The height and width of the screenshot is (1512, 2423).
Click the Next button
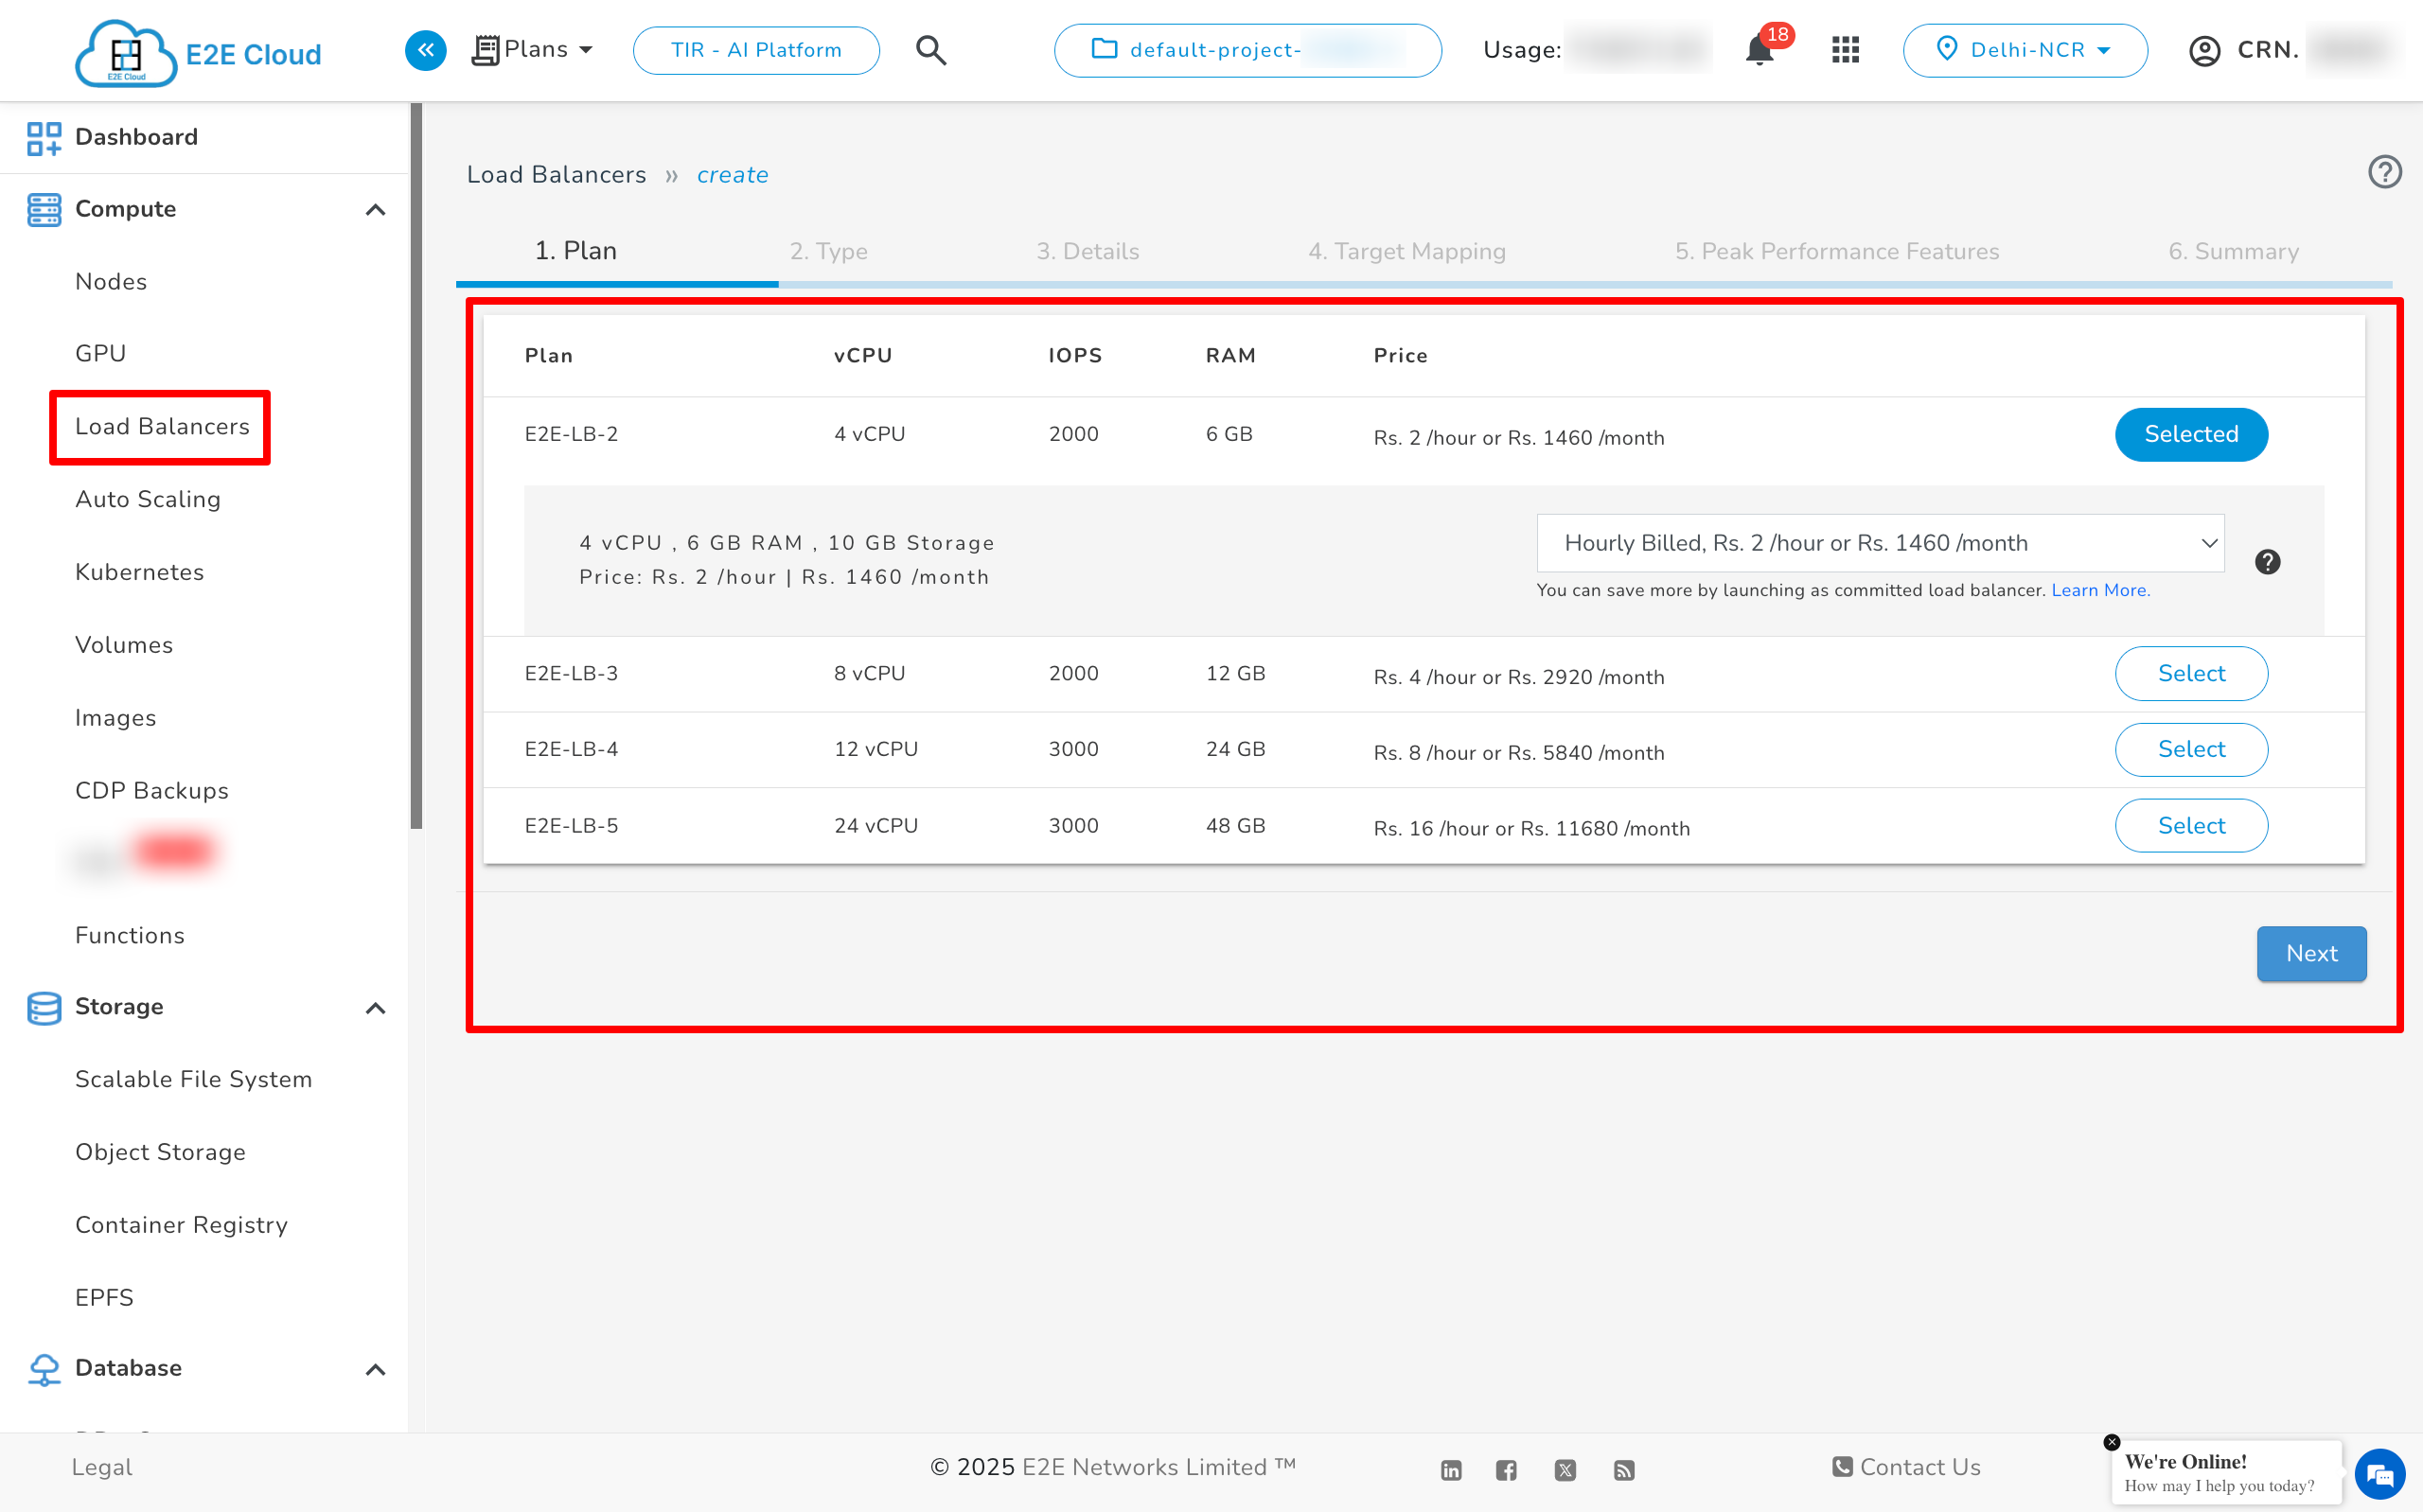(x=2311, y=953)
